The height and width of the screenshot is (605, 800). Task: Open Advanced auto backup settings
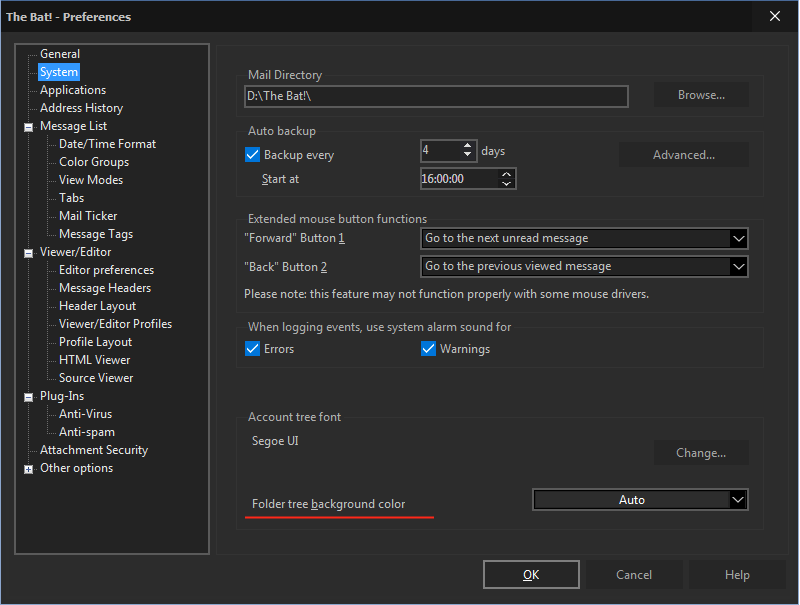click(x=684, y=155)
